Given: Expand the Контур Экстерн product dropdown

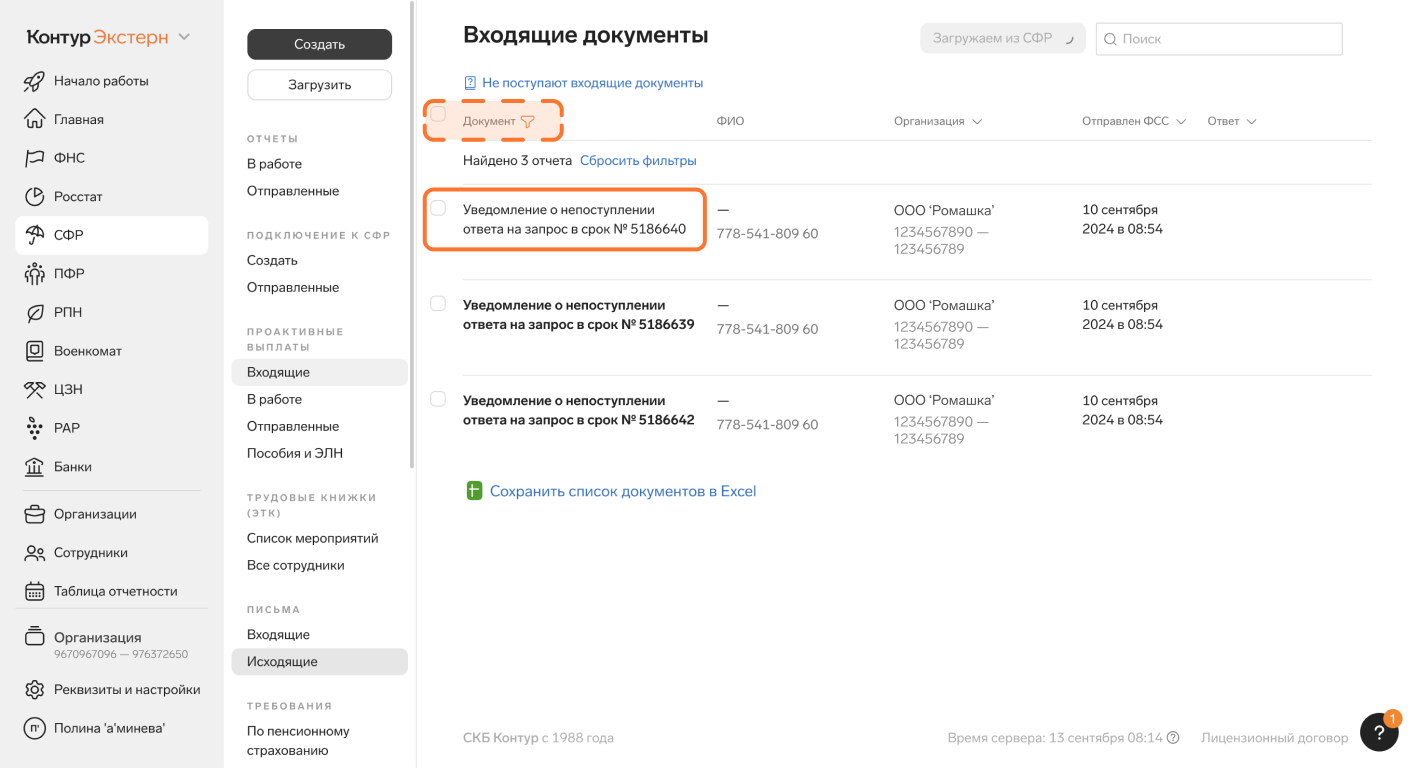Looking at the screenshot, I should (184, 38).
